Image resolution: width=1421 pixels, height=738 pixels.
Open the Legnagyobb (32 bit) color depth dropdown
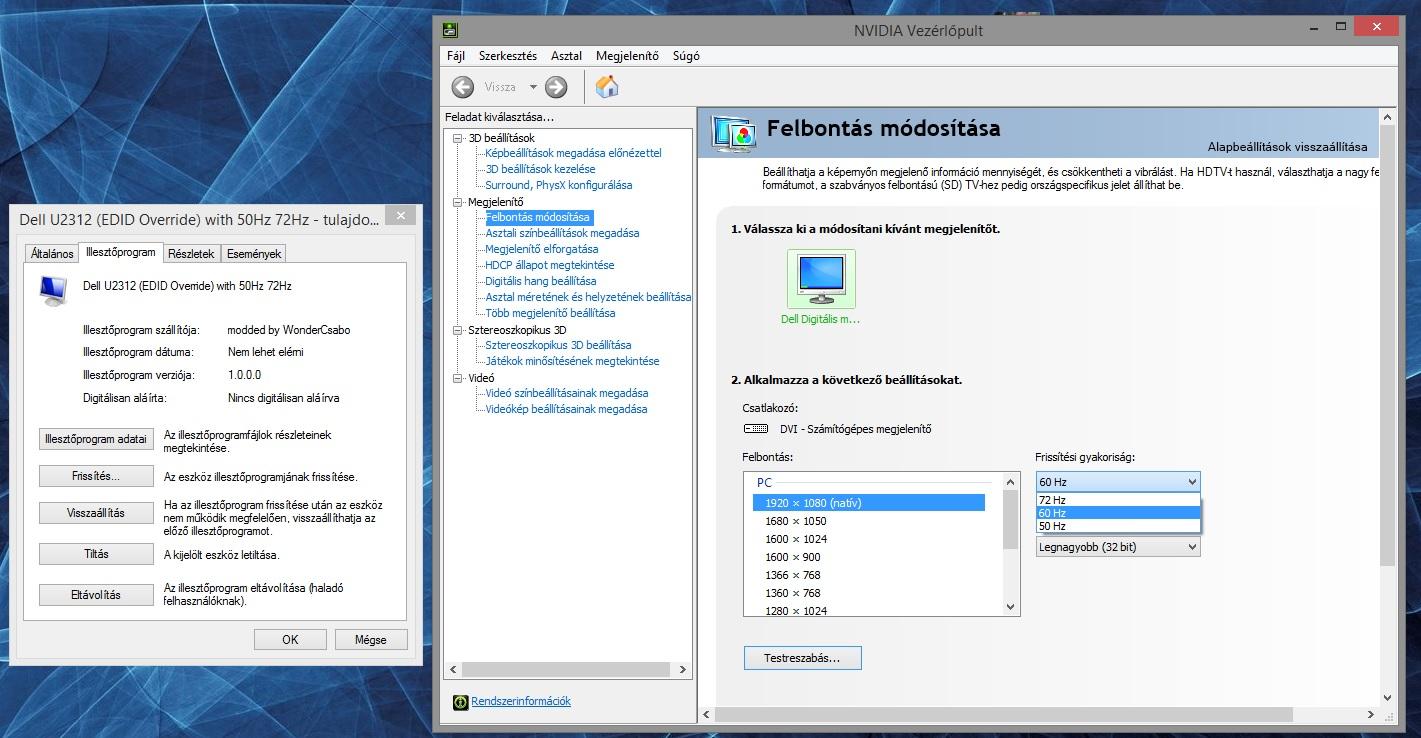click(x=1117, y=547)
